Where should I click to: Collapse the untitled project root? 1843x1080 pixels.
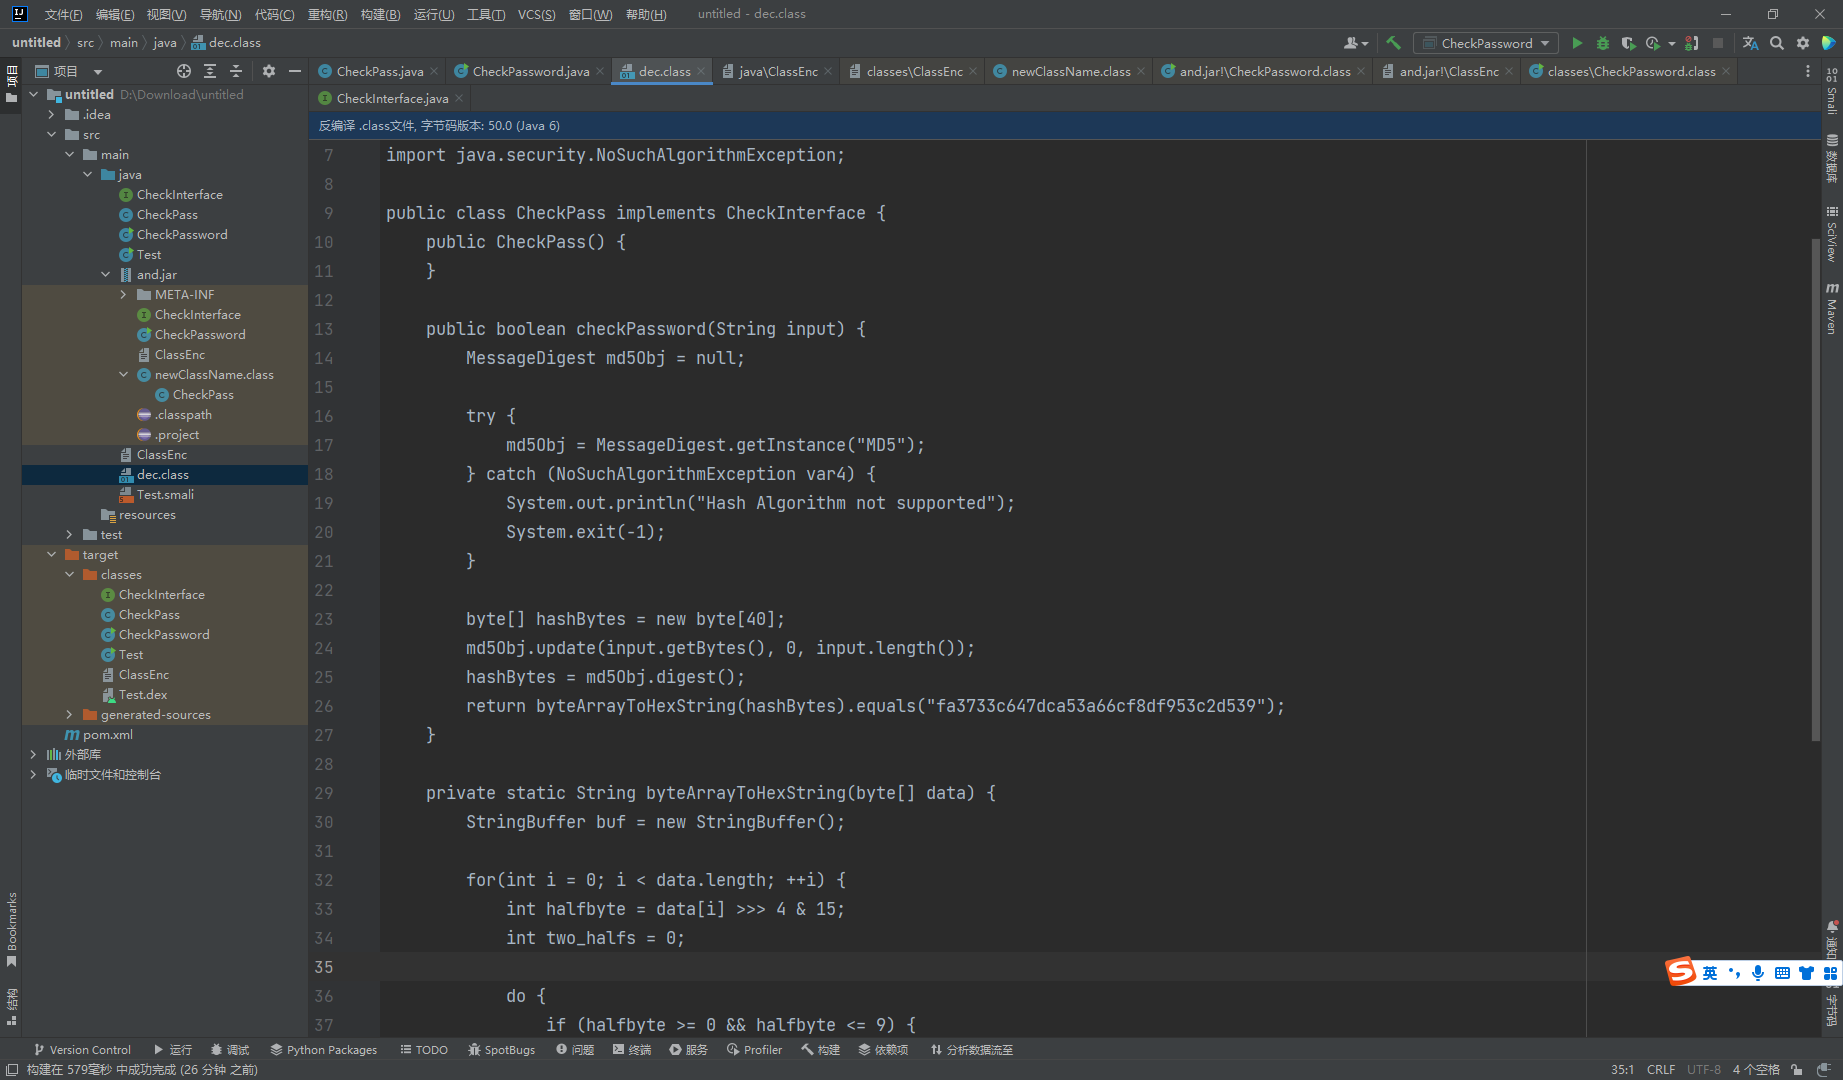[33, 94]
